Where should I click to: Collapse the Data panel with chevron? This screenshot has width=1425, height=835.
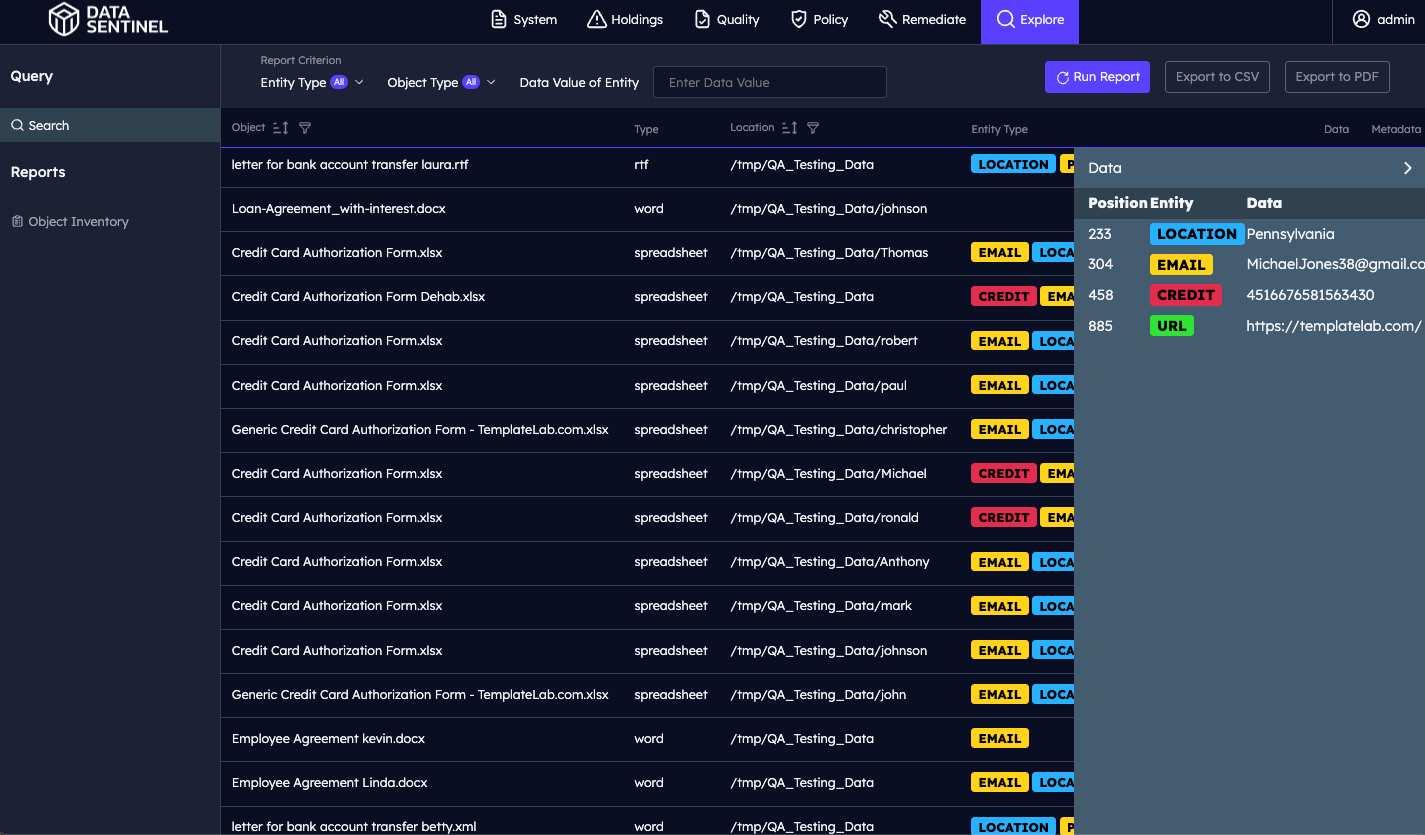(1407, 168)
